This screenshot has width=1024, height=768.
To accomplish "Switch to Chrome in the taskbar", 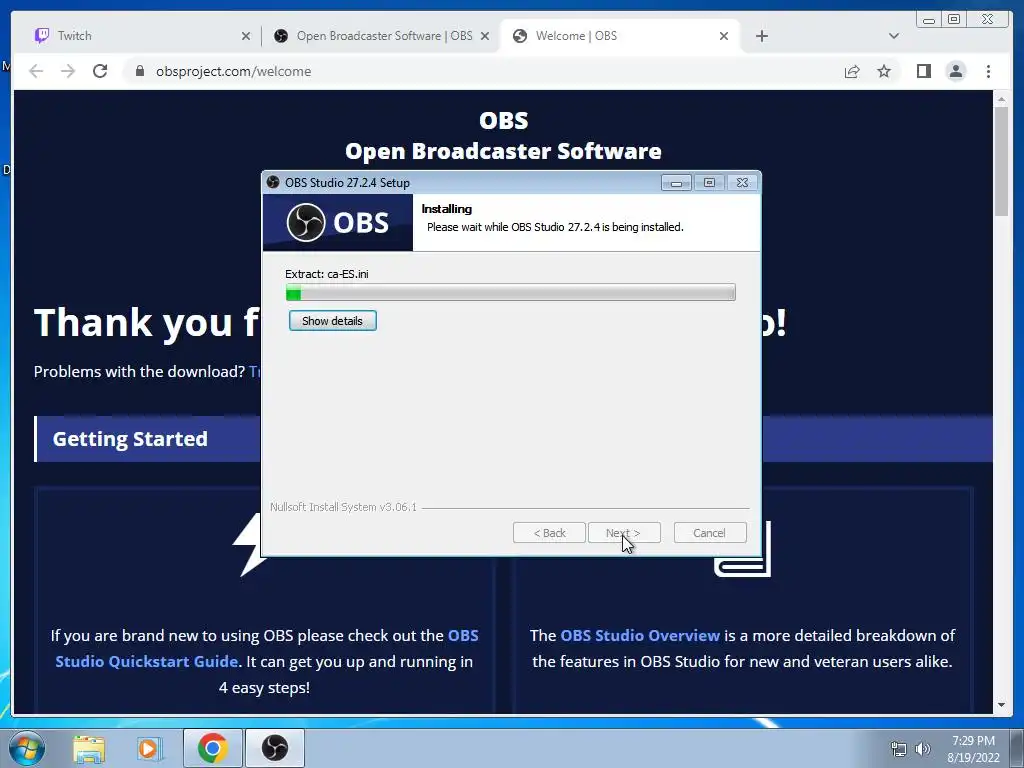I will point(212,748).
